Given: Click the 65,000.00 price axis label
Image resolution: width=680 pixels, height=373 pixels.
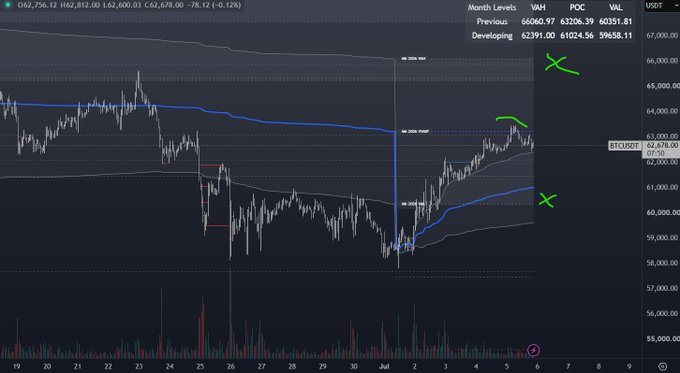Looking at the screenshot, I should pos(662,86).
